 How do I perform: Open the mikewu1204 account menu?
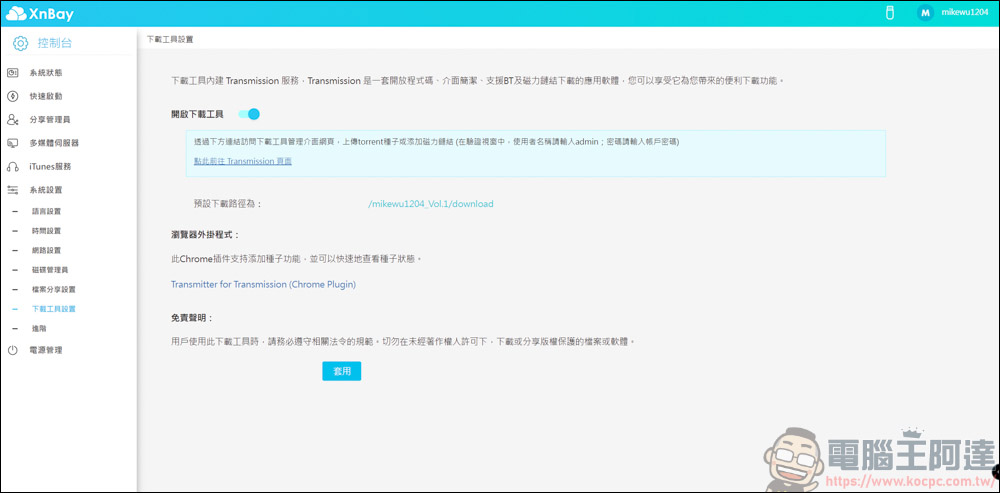point(967,13)
